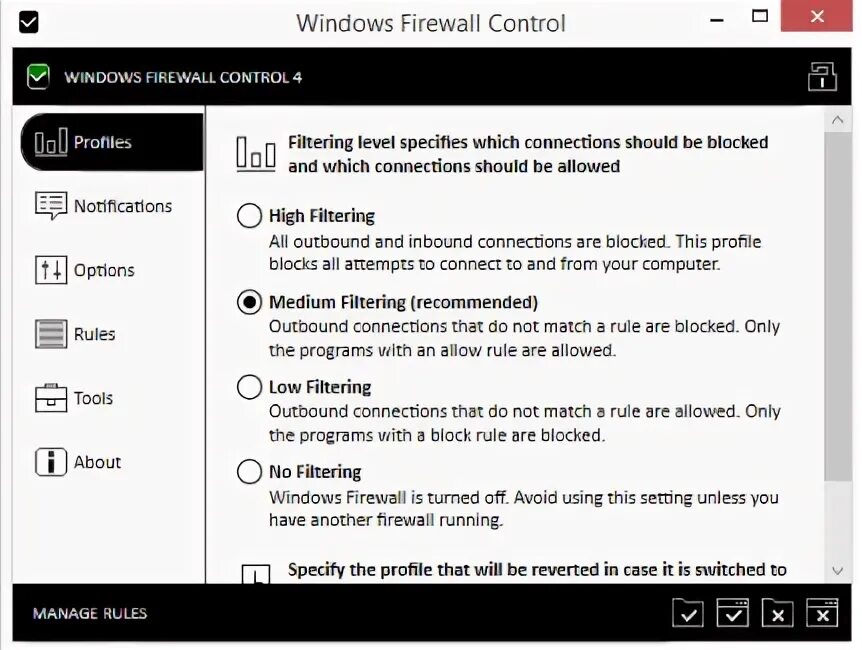The width and height of the screenshot is (862, 650).
Task: Click the window-with-X block icon
Action: click(822, 612)
